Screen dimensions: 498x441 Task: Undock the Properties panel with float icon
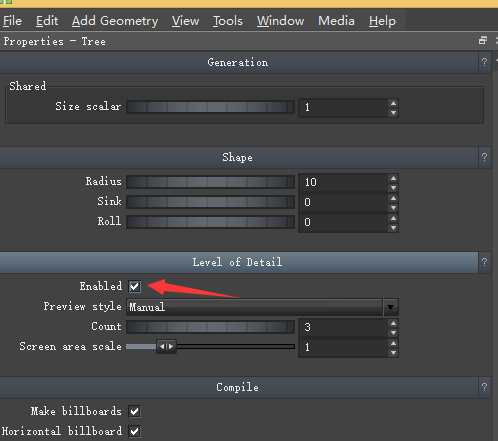click(x=483, y=41)
